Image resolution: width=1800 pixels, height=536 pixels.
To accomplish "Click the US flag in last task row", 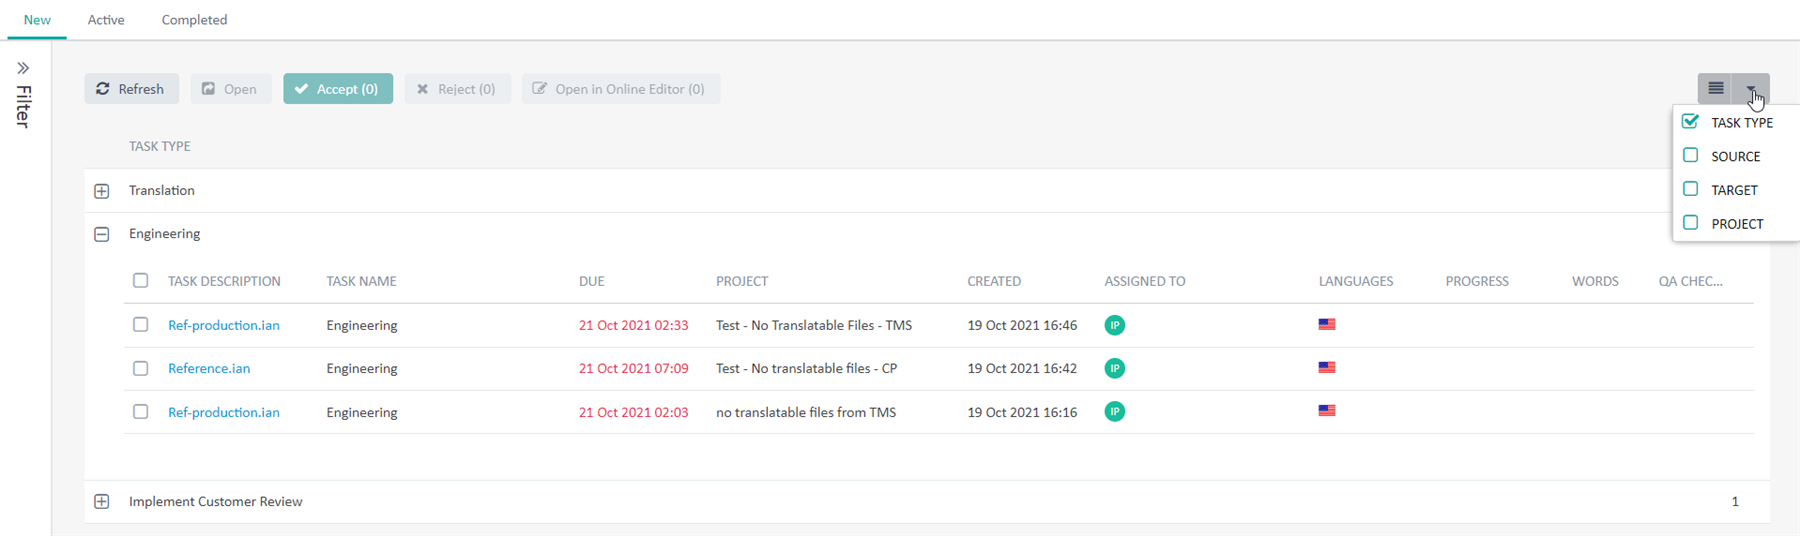I will coord(1327,410).
